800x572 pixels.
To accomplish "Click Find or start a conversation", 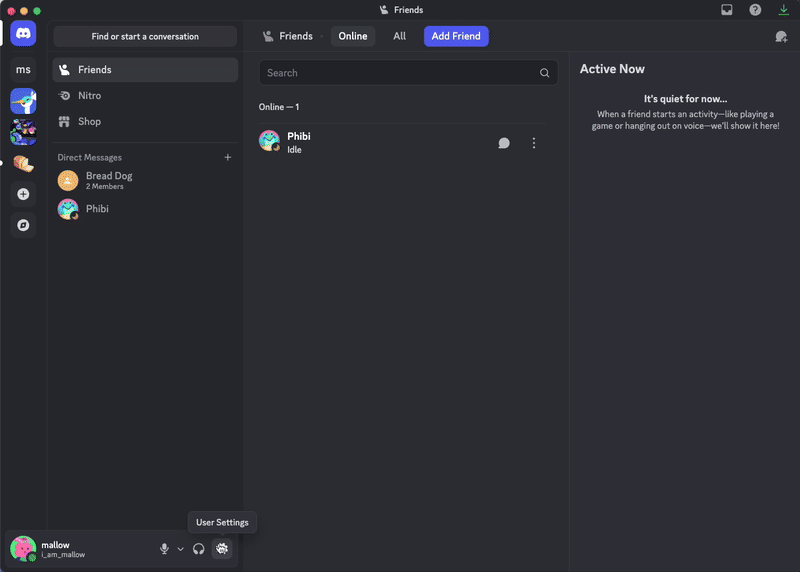I will coord(145,36).
